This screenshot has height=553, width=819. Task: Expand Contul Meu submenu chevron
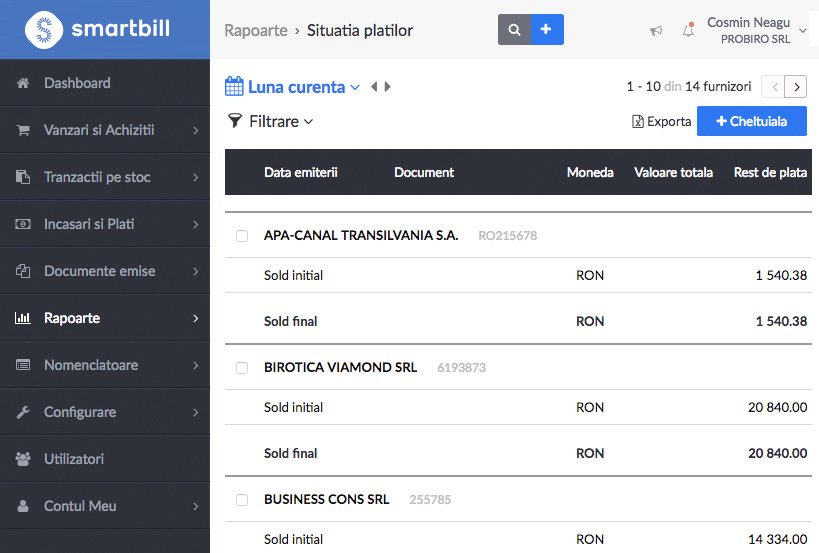pyautogui.click(x=196, y=506)
